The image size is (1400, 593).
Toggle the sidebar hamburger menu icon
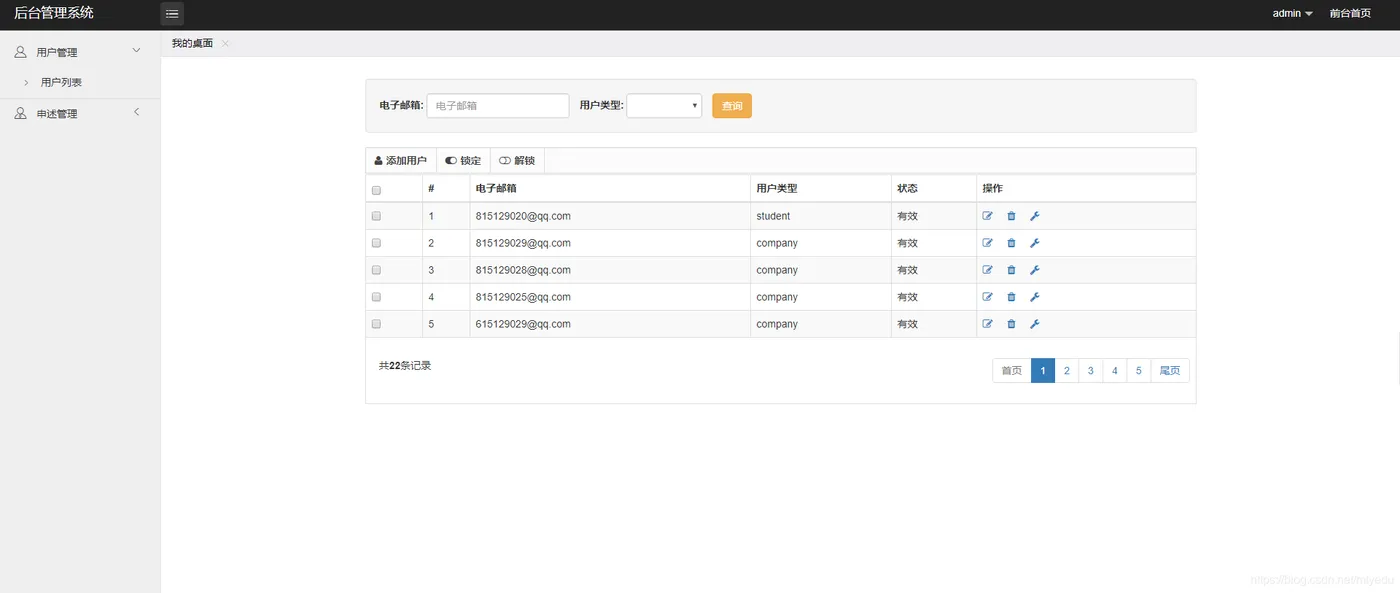click(x=172, y=14)
